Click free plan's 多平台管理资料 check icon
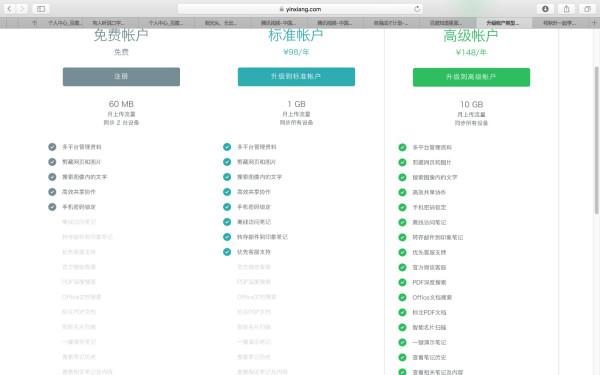 [52, 147]
